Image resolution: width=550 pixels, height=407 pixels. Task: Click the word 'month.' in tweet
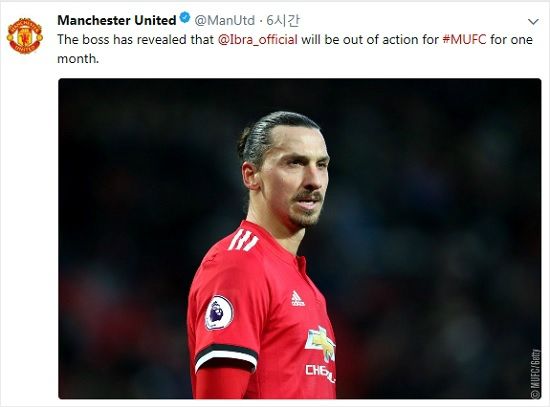[x=78, y=58]
